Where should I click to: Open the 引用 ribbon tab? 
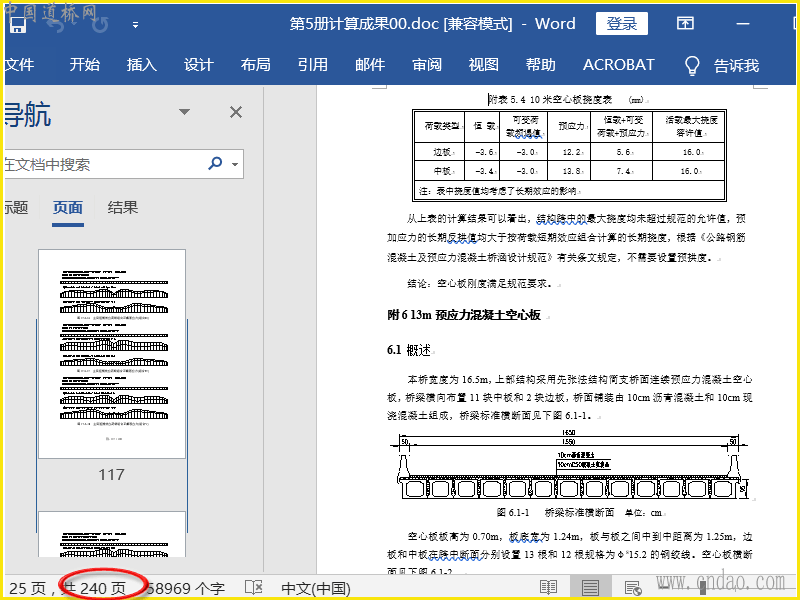pyautogui.click(x=313, y=65)
